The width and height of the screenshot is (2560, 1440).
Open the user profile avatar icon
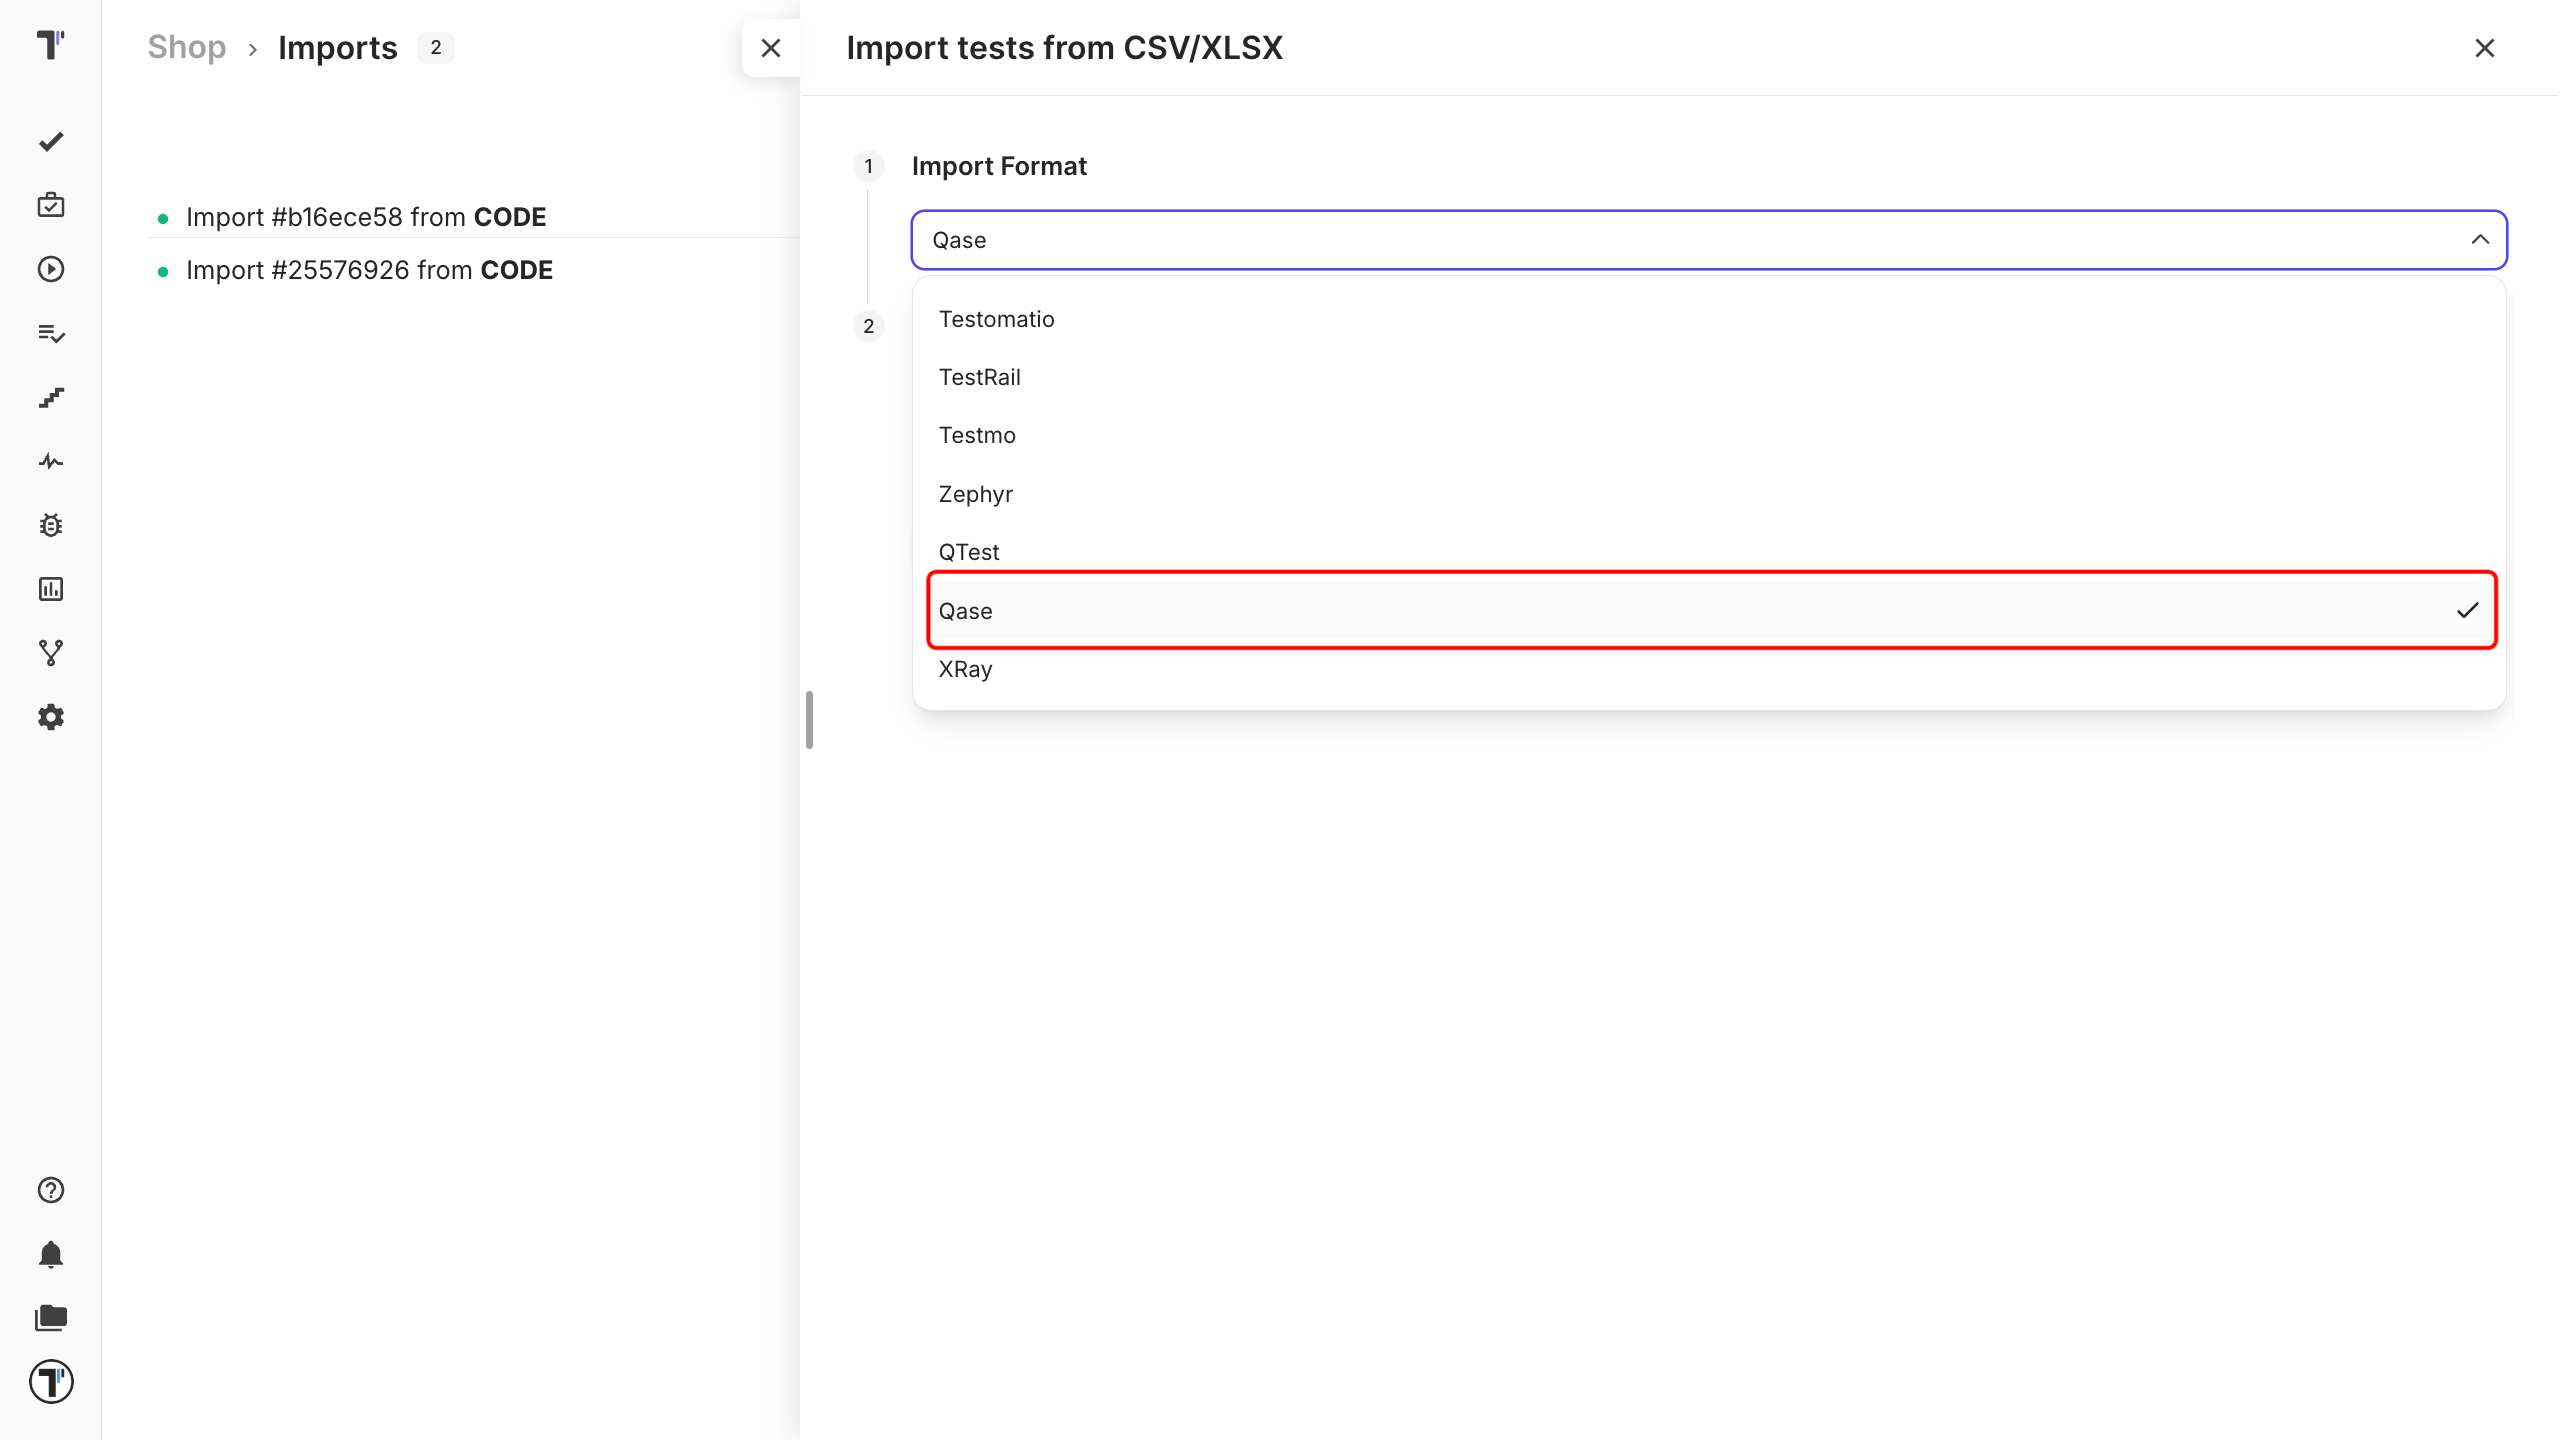tap(51, 1382)
